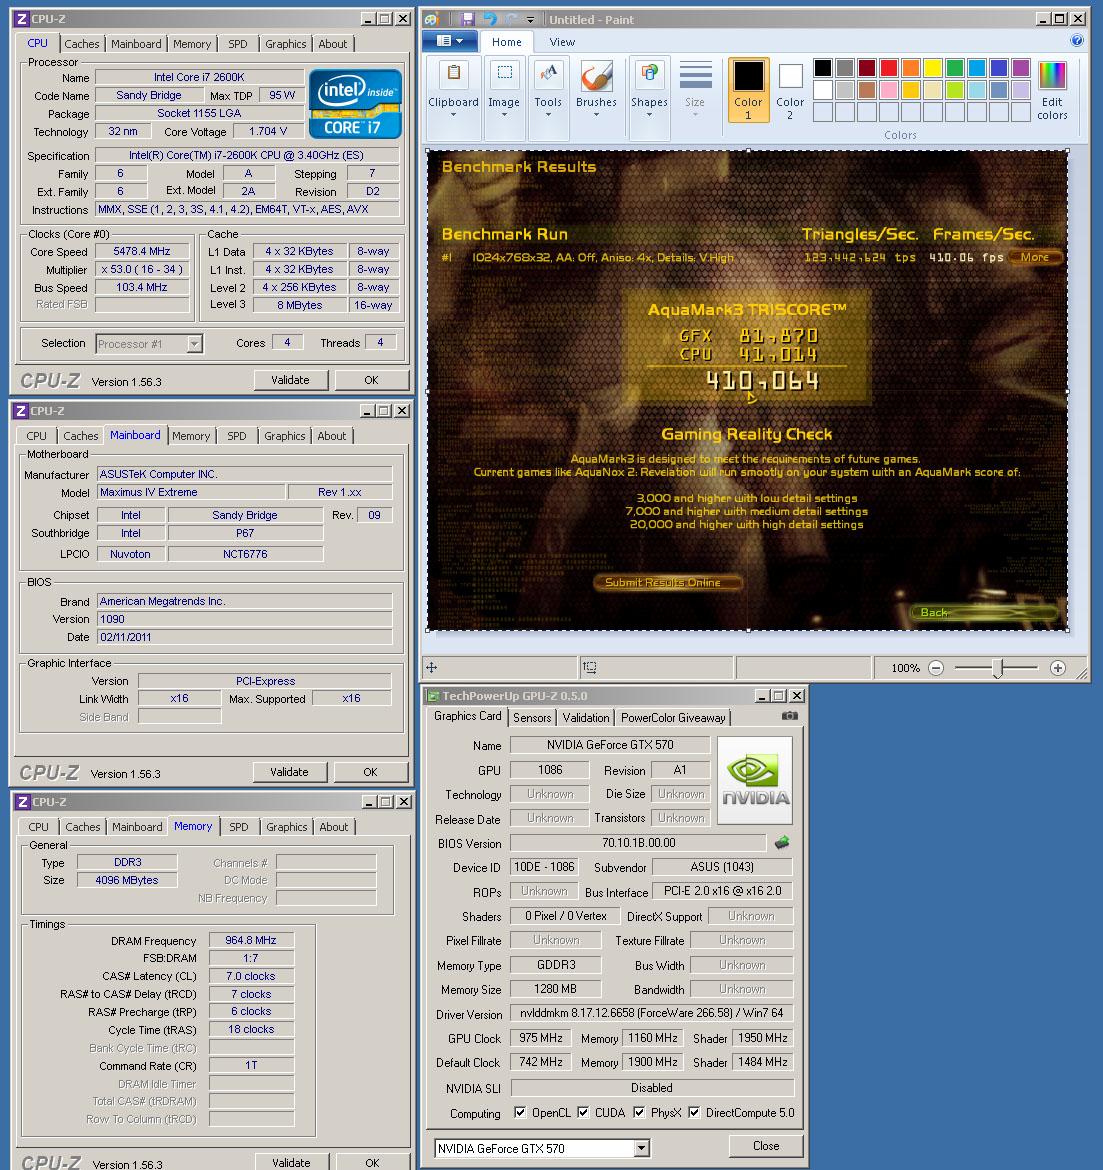Open the blue Paint file menu button
The image size is (1103, 1170).
pyautogui.click(x=450, y=41)
